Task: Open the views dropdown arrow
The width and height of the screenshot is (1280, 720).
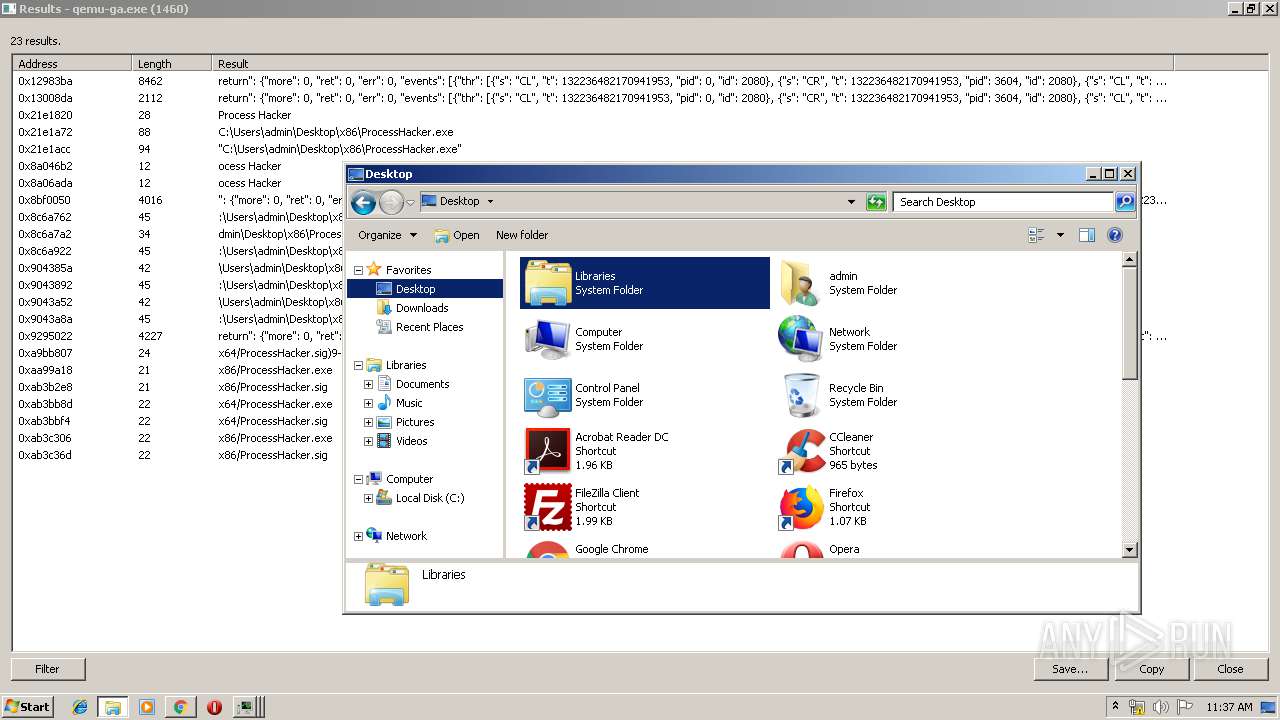Action: pyautogui.click(x=1060, y=235)
